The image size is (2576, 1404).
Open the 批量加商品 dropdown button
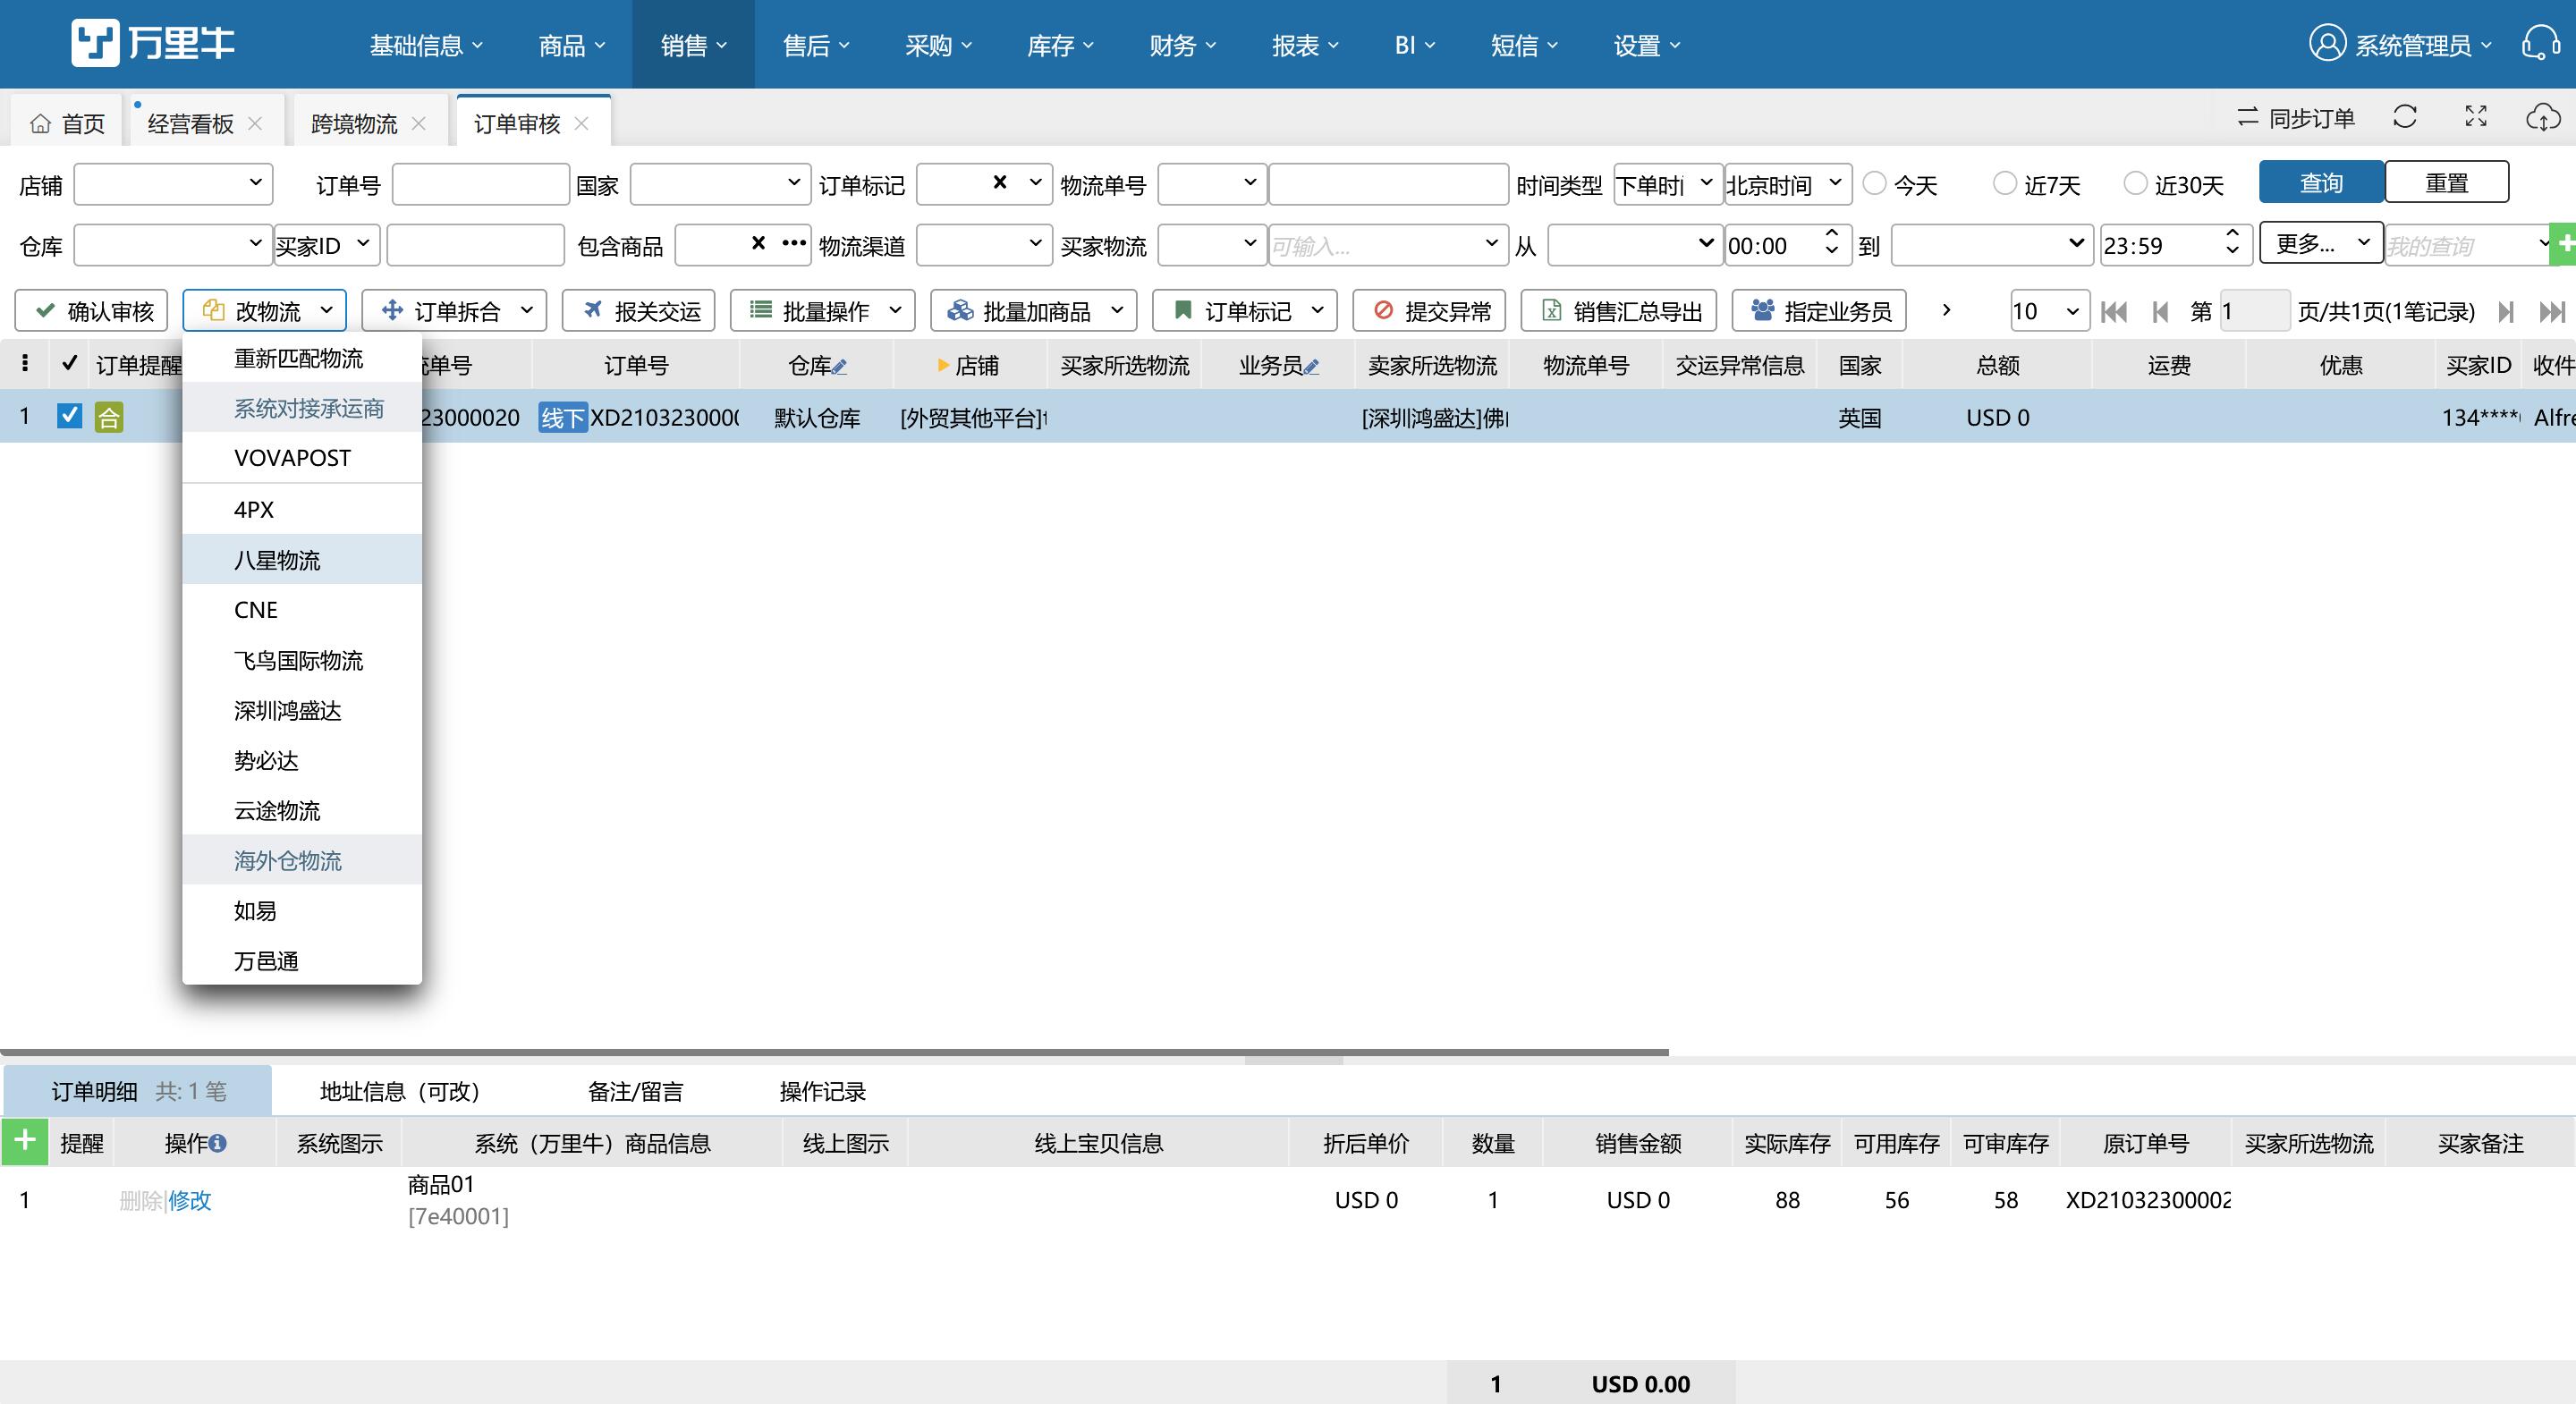tap(1033, 311)
